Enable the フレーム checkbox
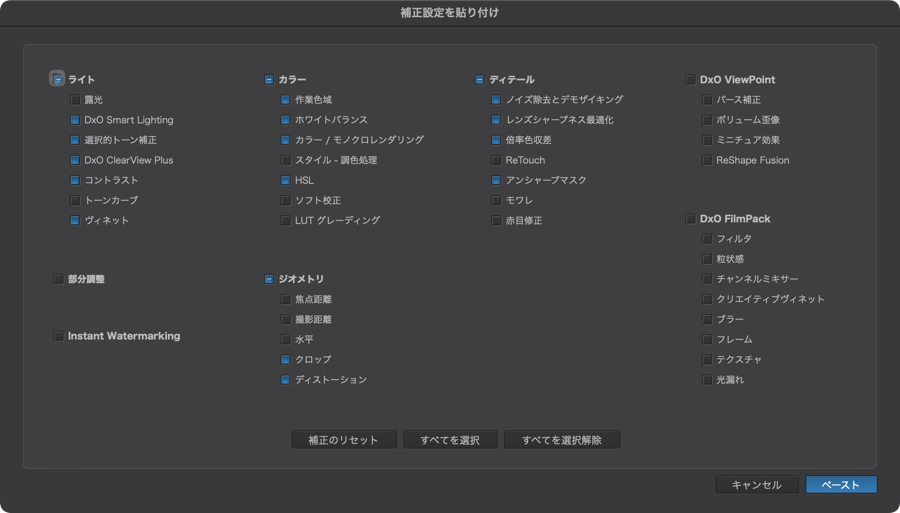Image resolution: width=900 pixels, height=513 pixels. point(707,339)
